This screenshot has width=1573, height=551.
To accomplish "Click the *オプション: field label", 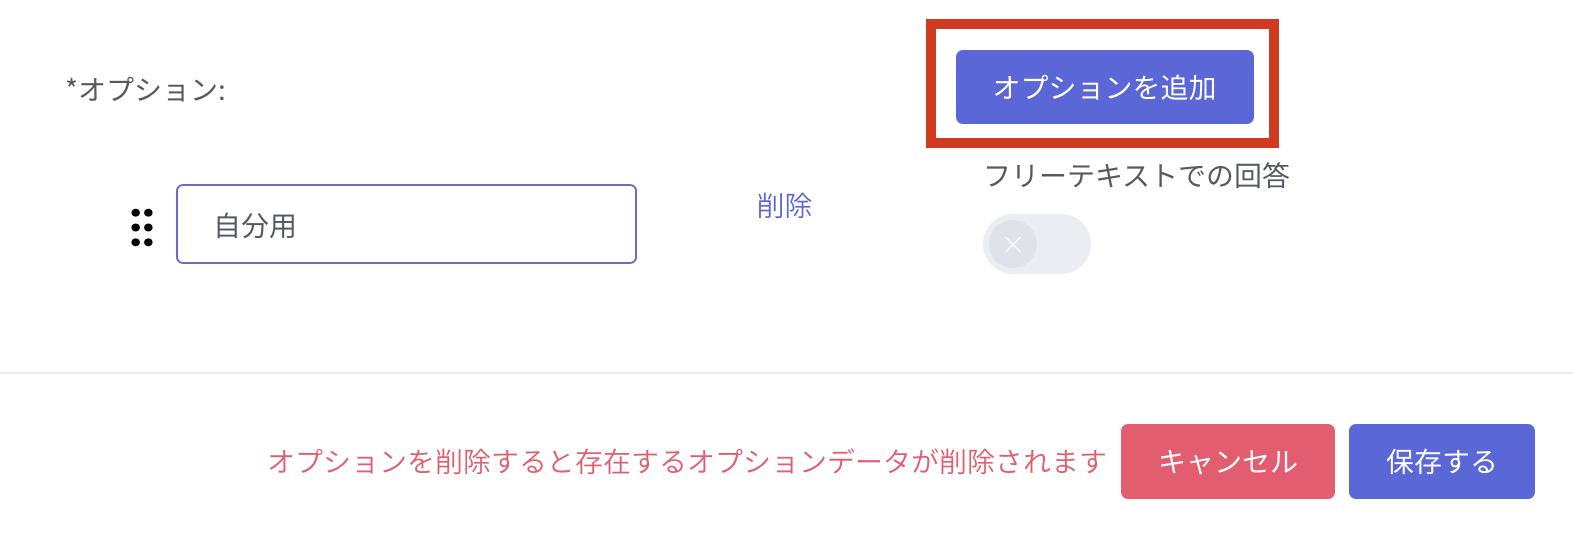I will (x=146, y=90).
